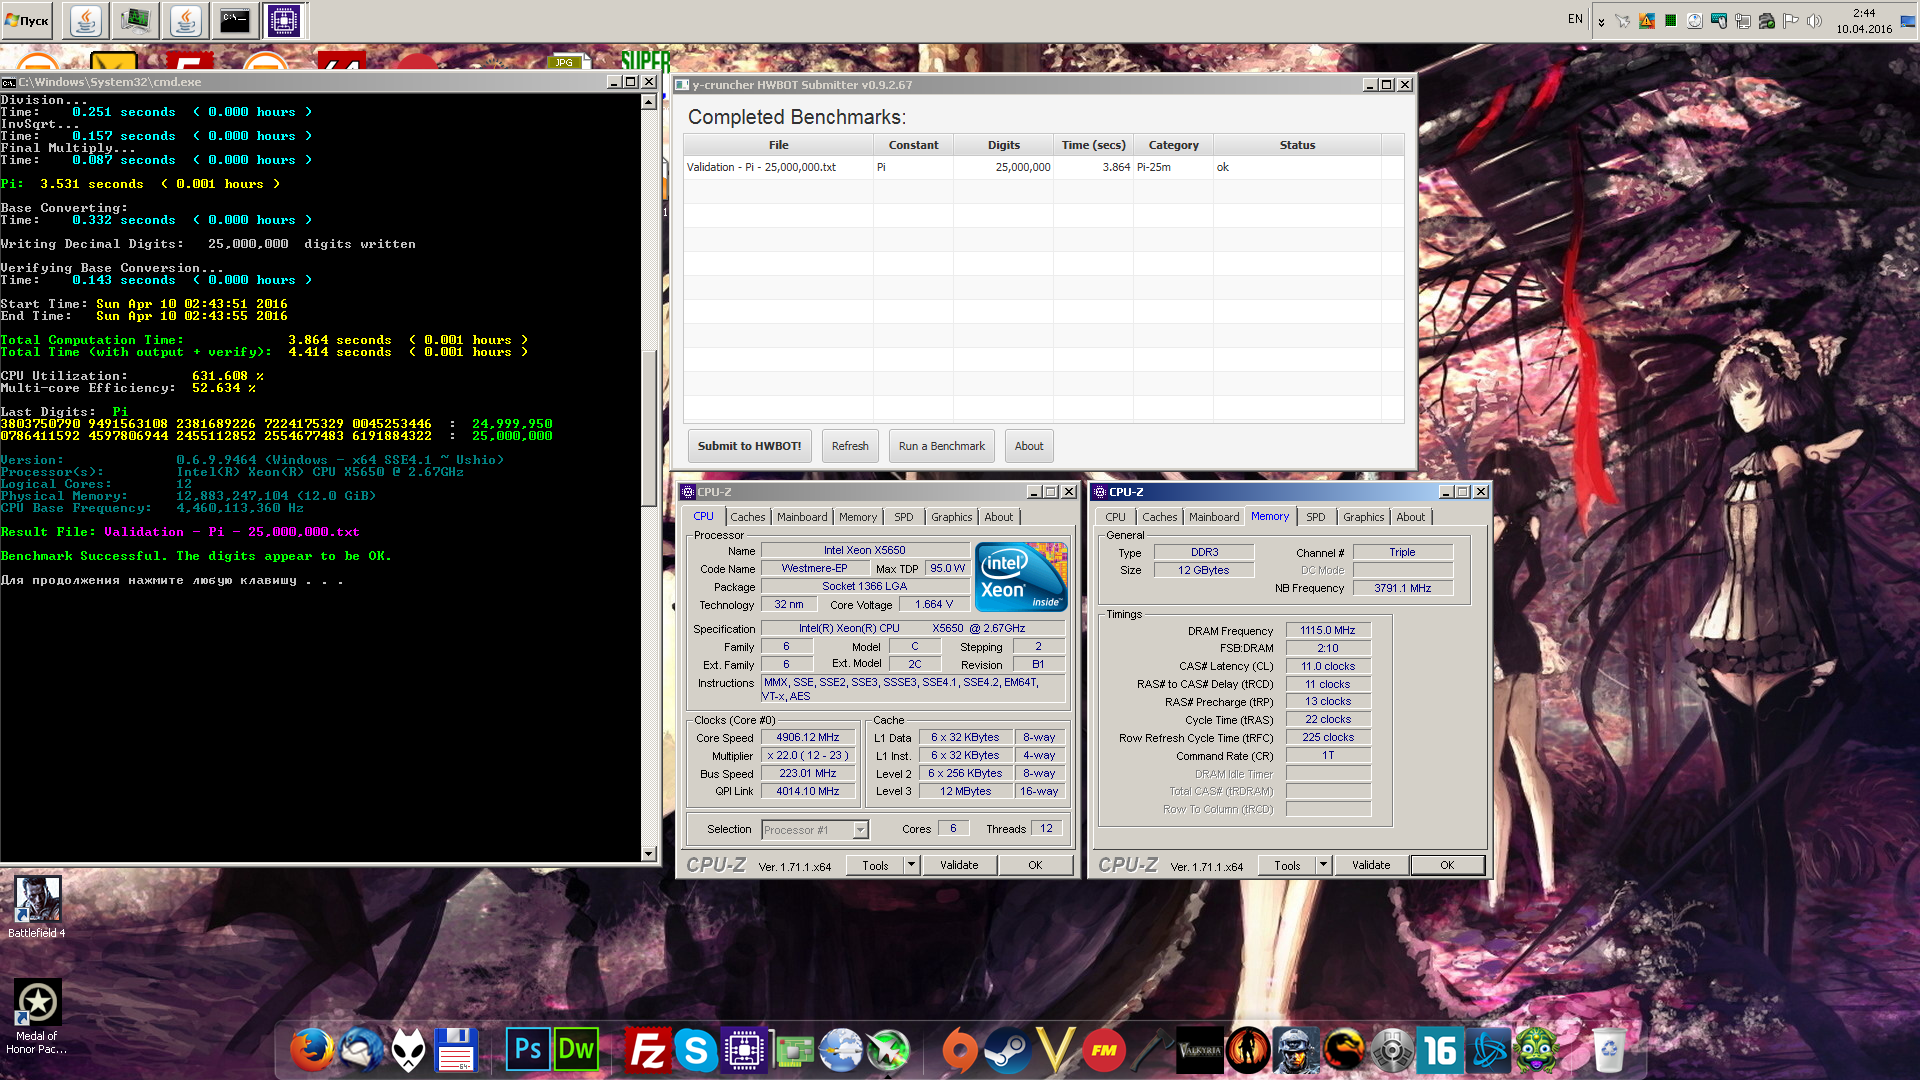Launch Origin from the dock
The height and width of the screenshot is (1080, 1920).
pyautogui.click(x=959, y=1050)
